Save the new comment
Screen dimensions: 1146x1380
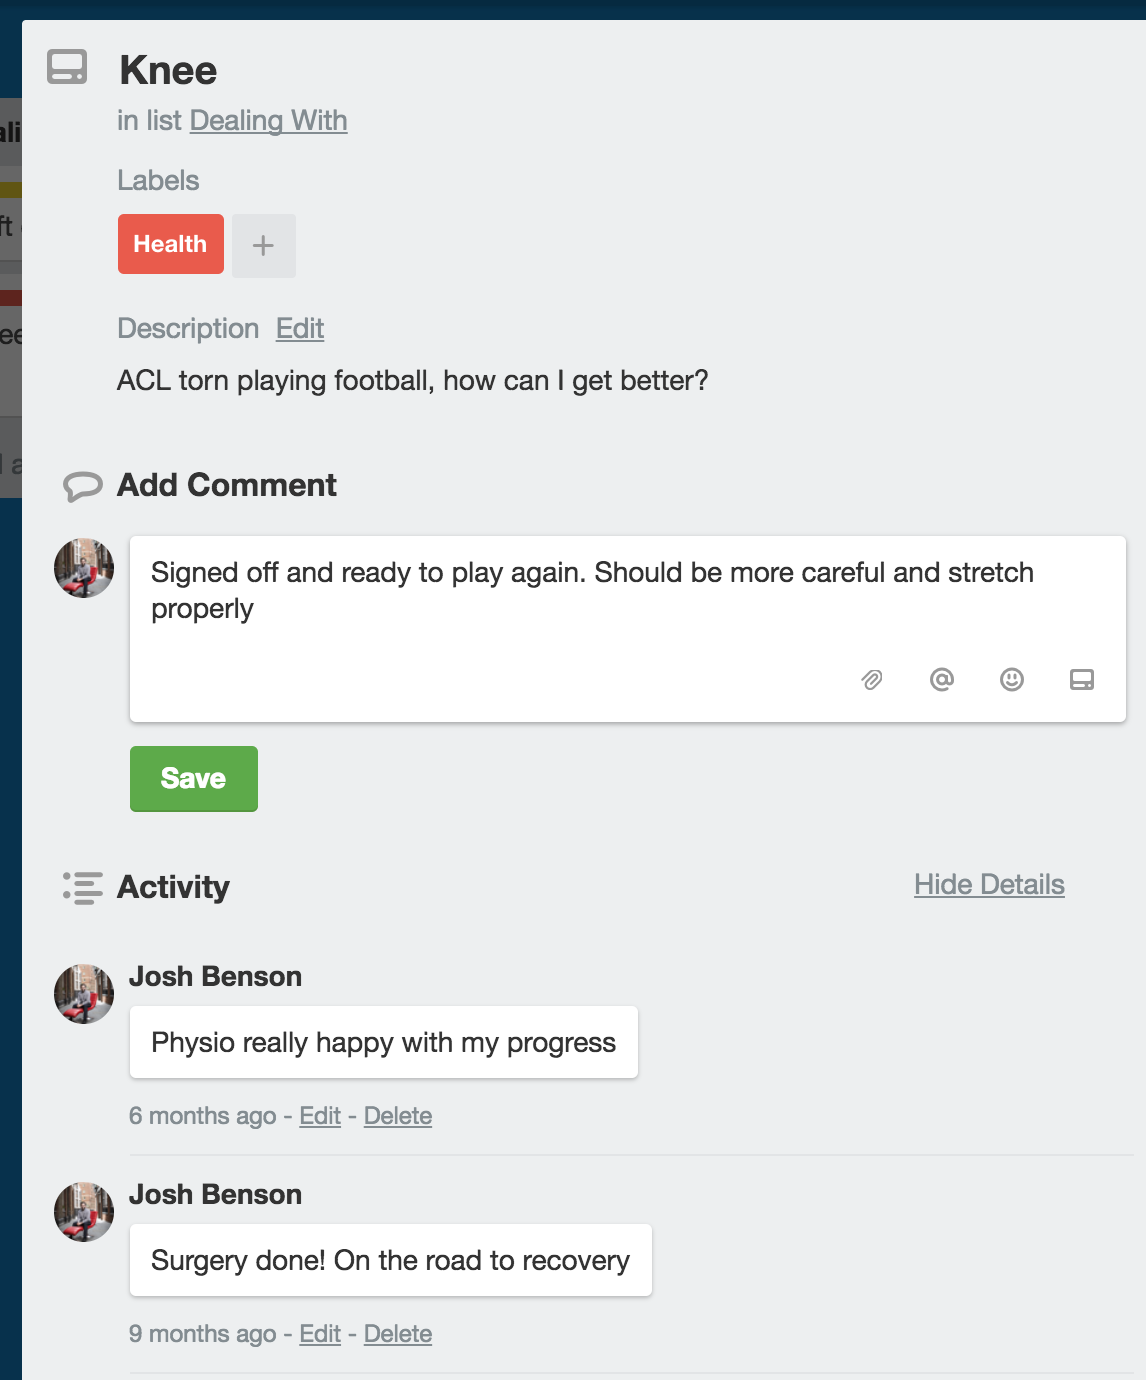pos(194,778)
